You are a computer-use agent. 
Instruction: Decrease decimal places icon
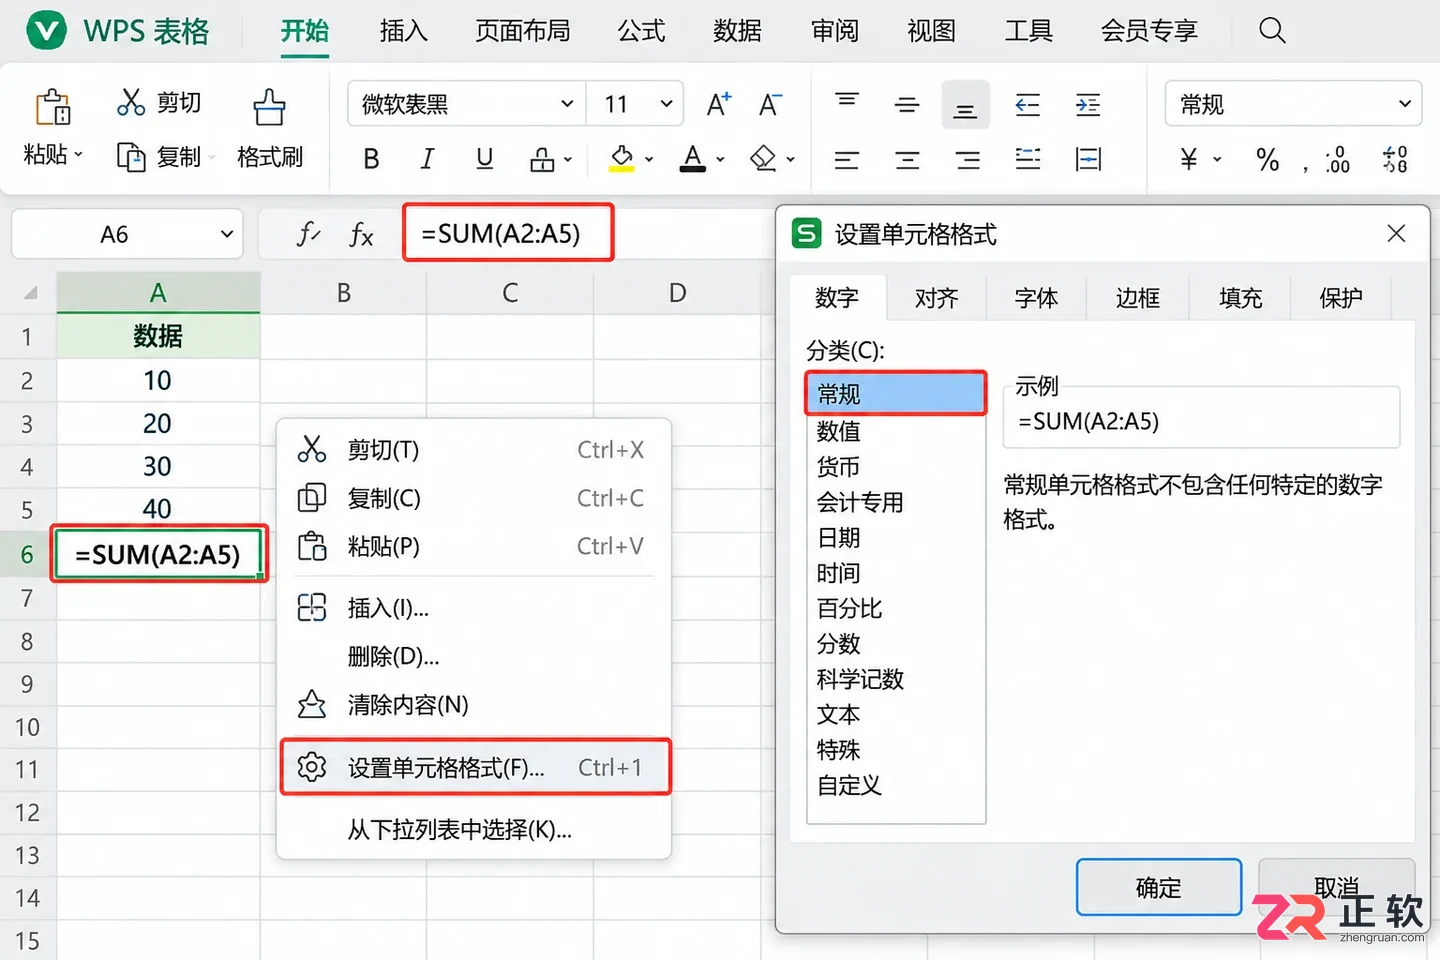pyautogui.click(x=1395, y=159)
